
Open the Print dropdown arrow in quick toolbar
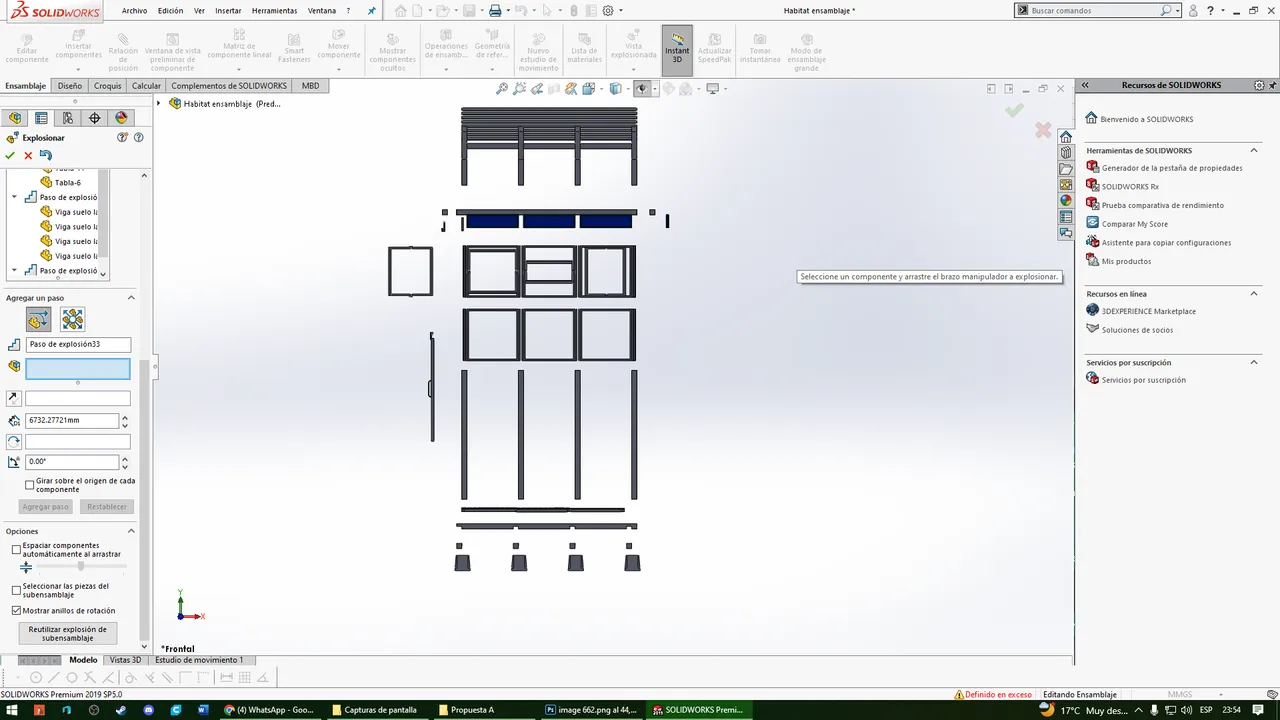[x=507, y=10]
